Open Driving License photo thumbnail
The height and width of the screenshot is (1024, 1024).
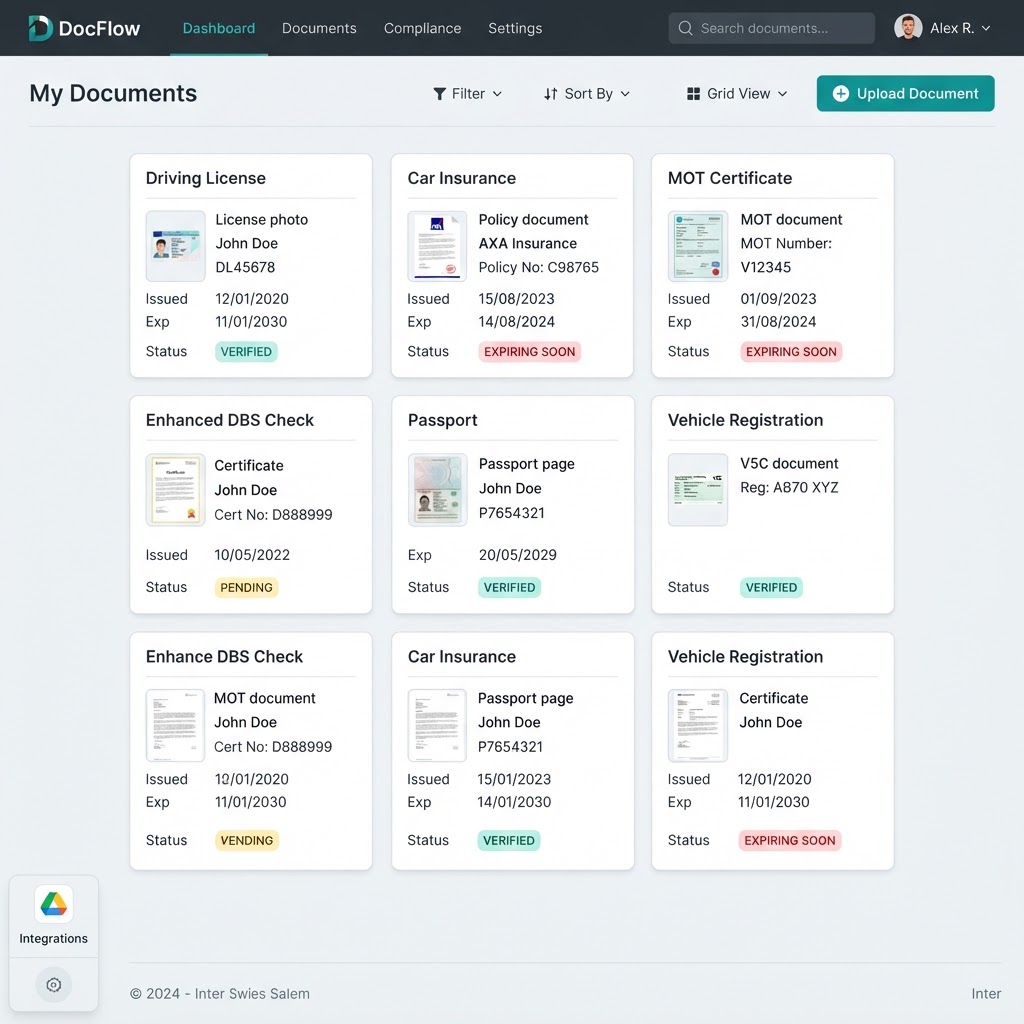tap(176, 246)
